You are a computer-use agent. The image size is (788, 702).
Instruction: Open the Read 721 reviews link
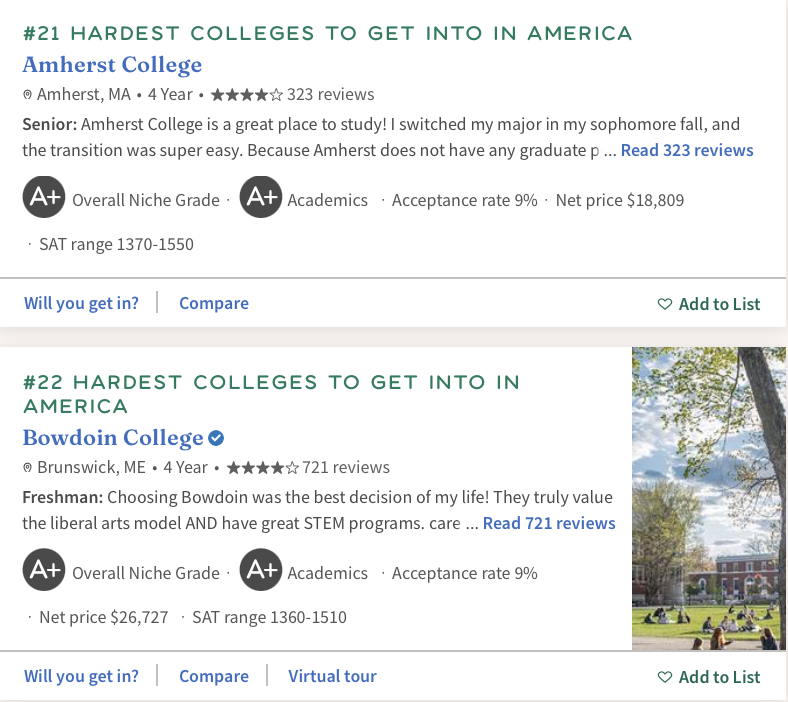(549, 523)
